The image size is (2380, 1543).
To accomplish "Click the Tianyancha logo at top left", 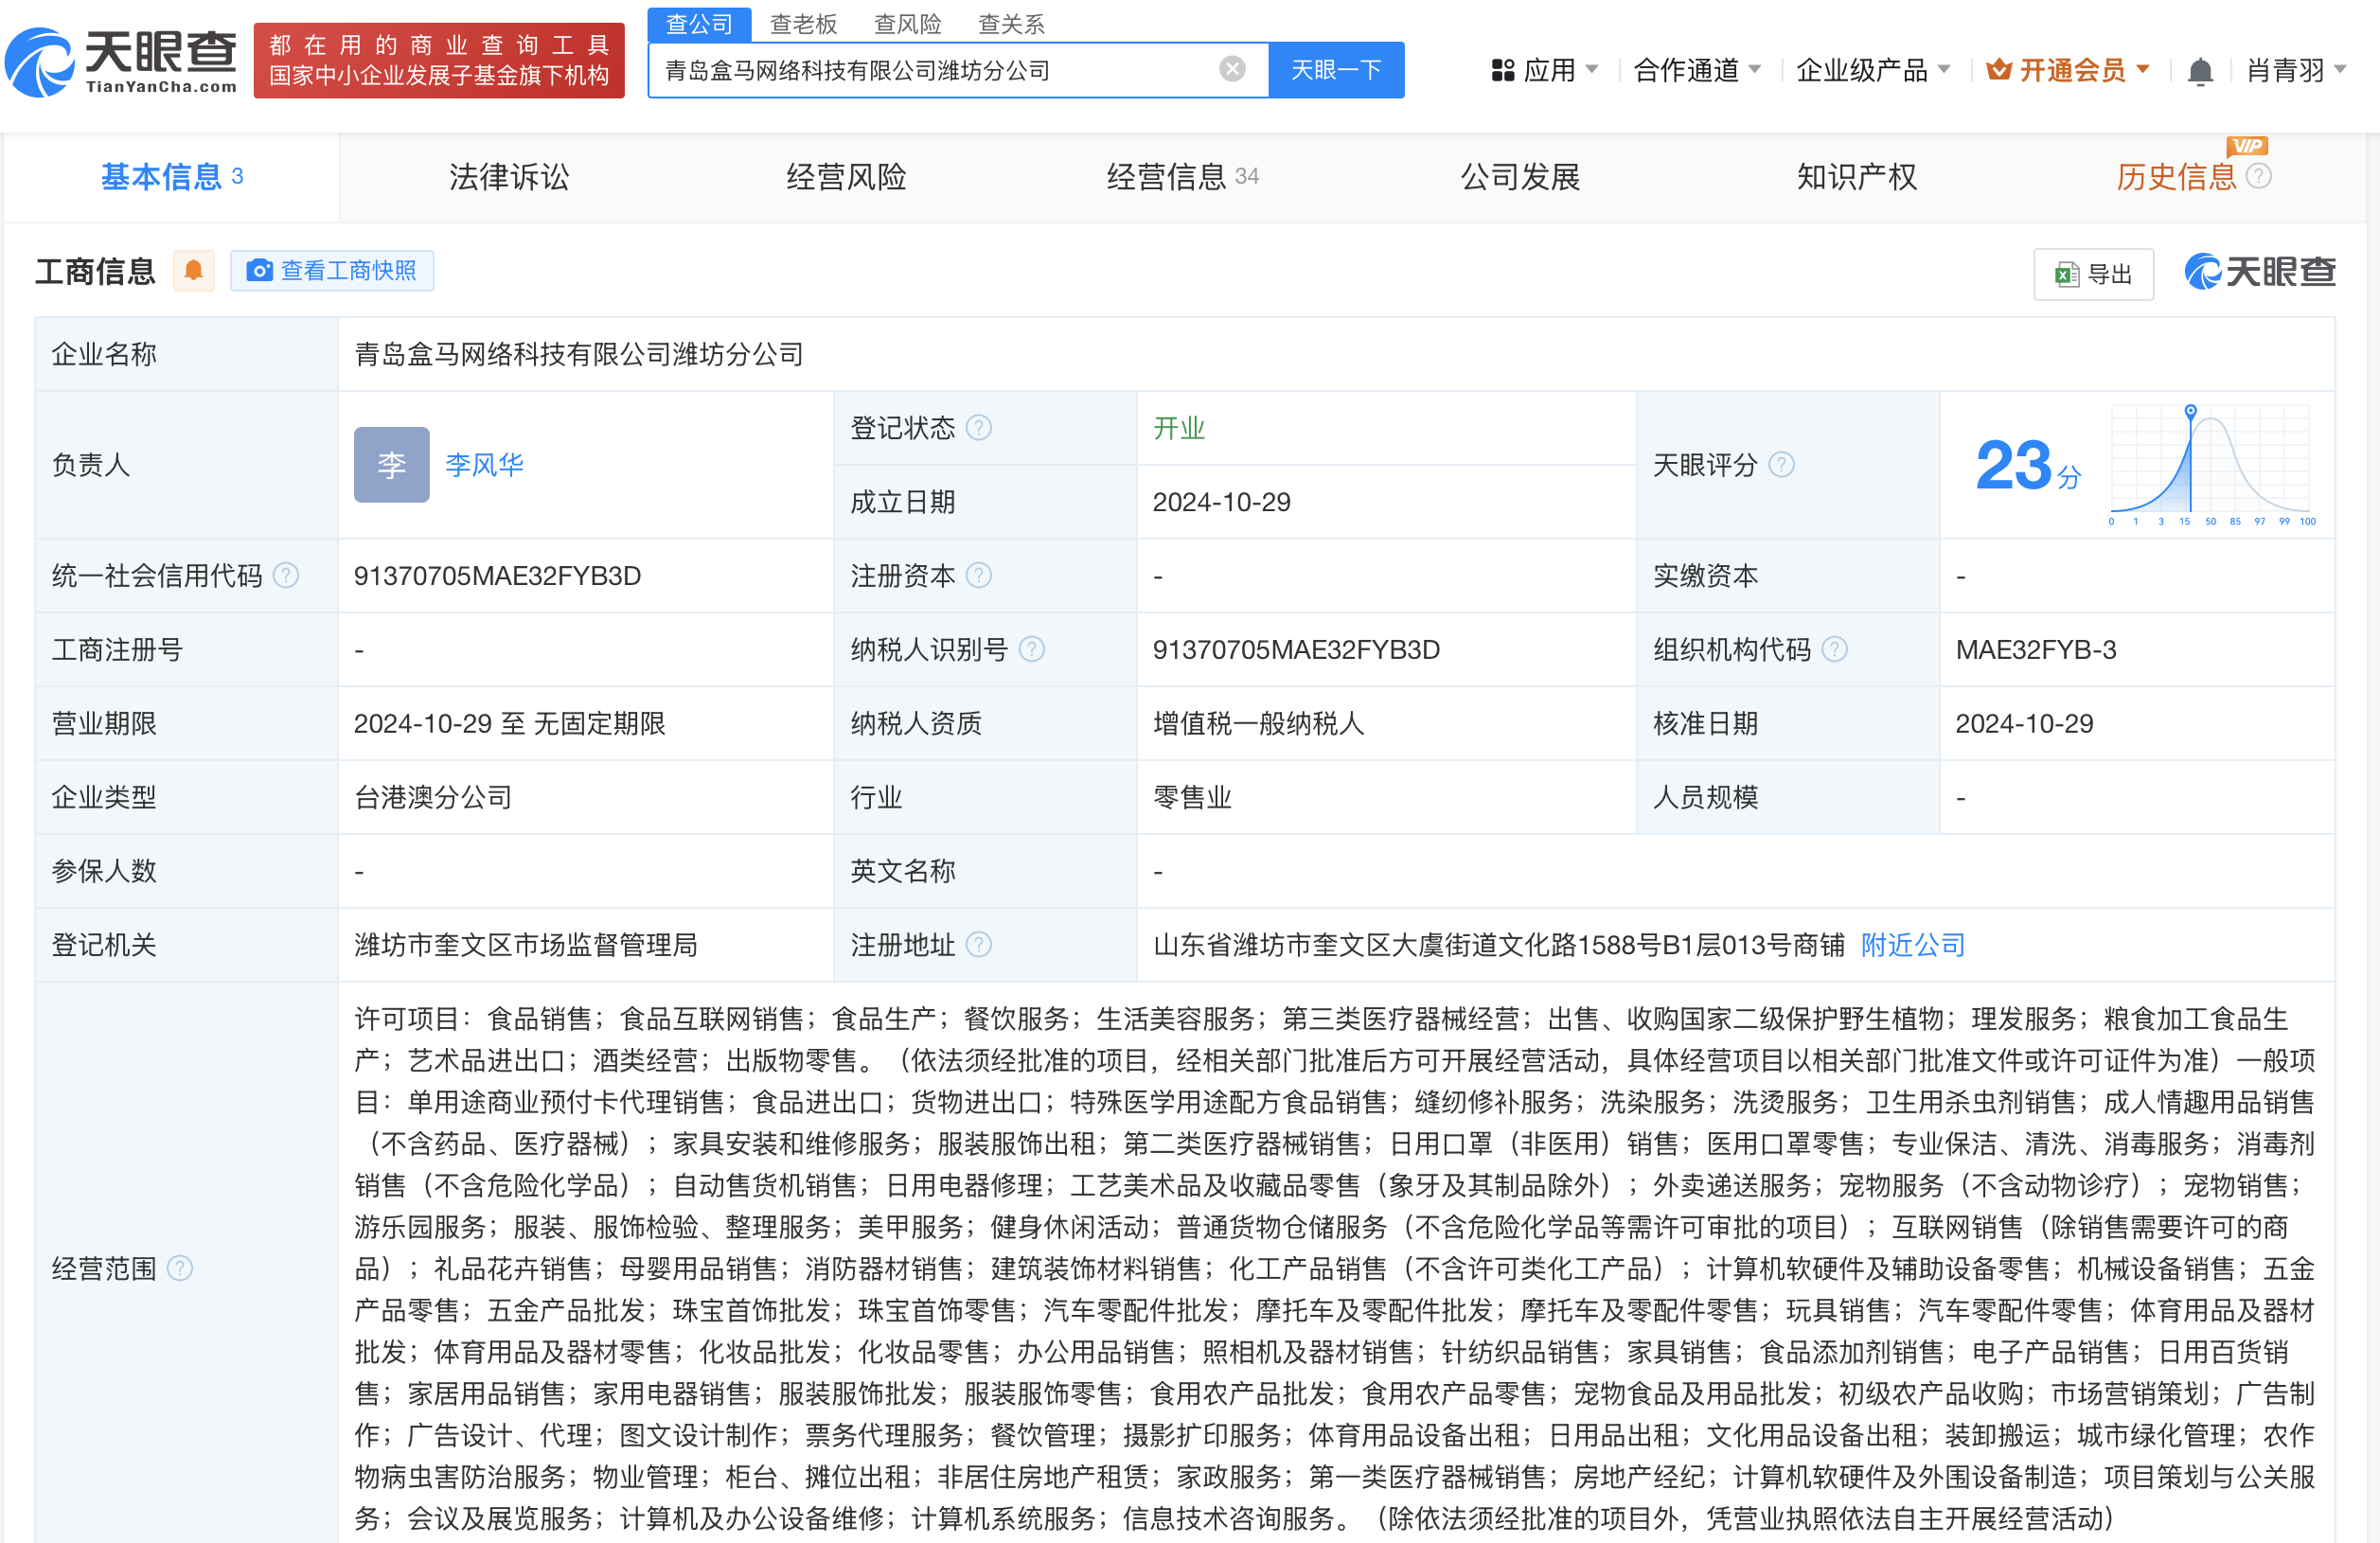I will (121, 62).
